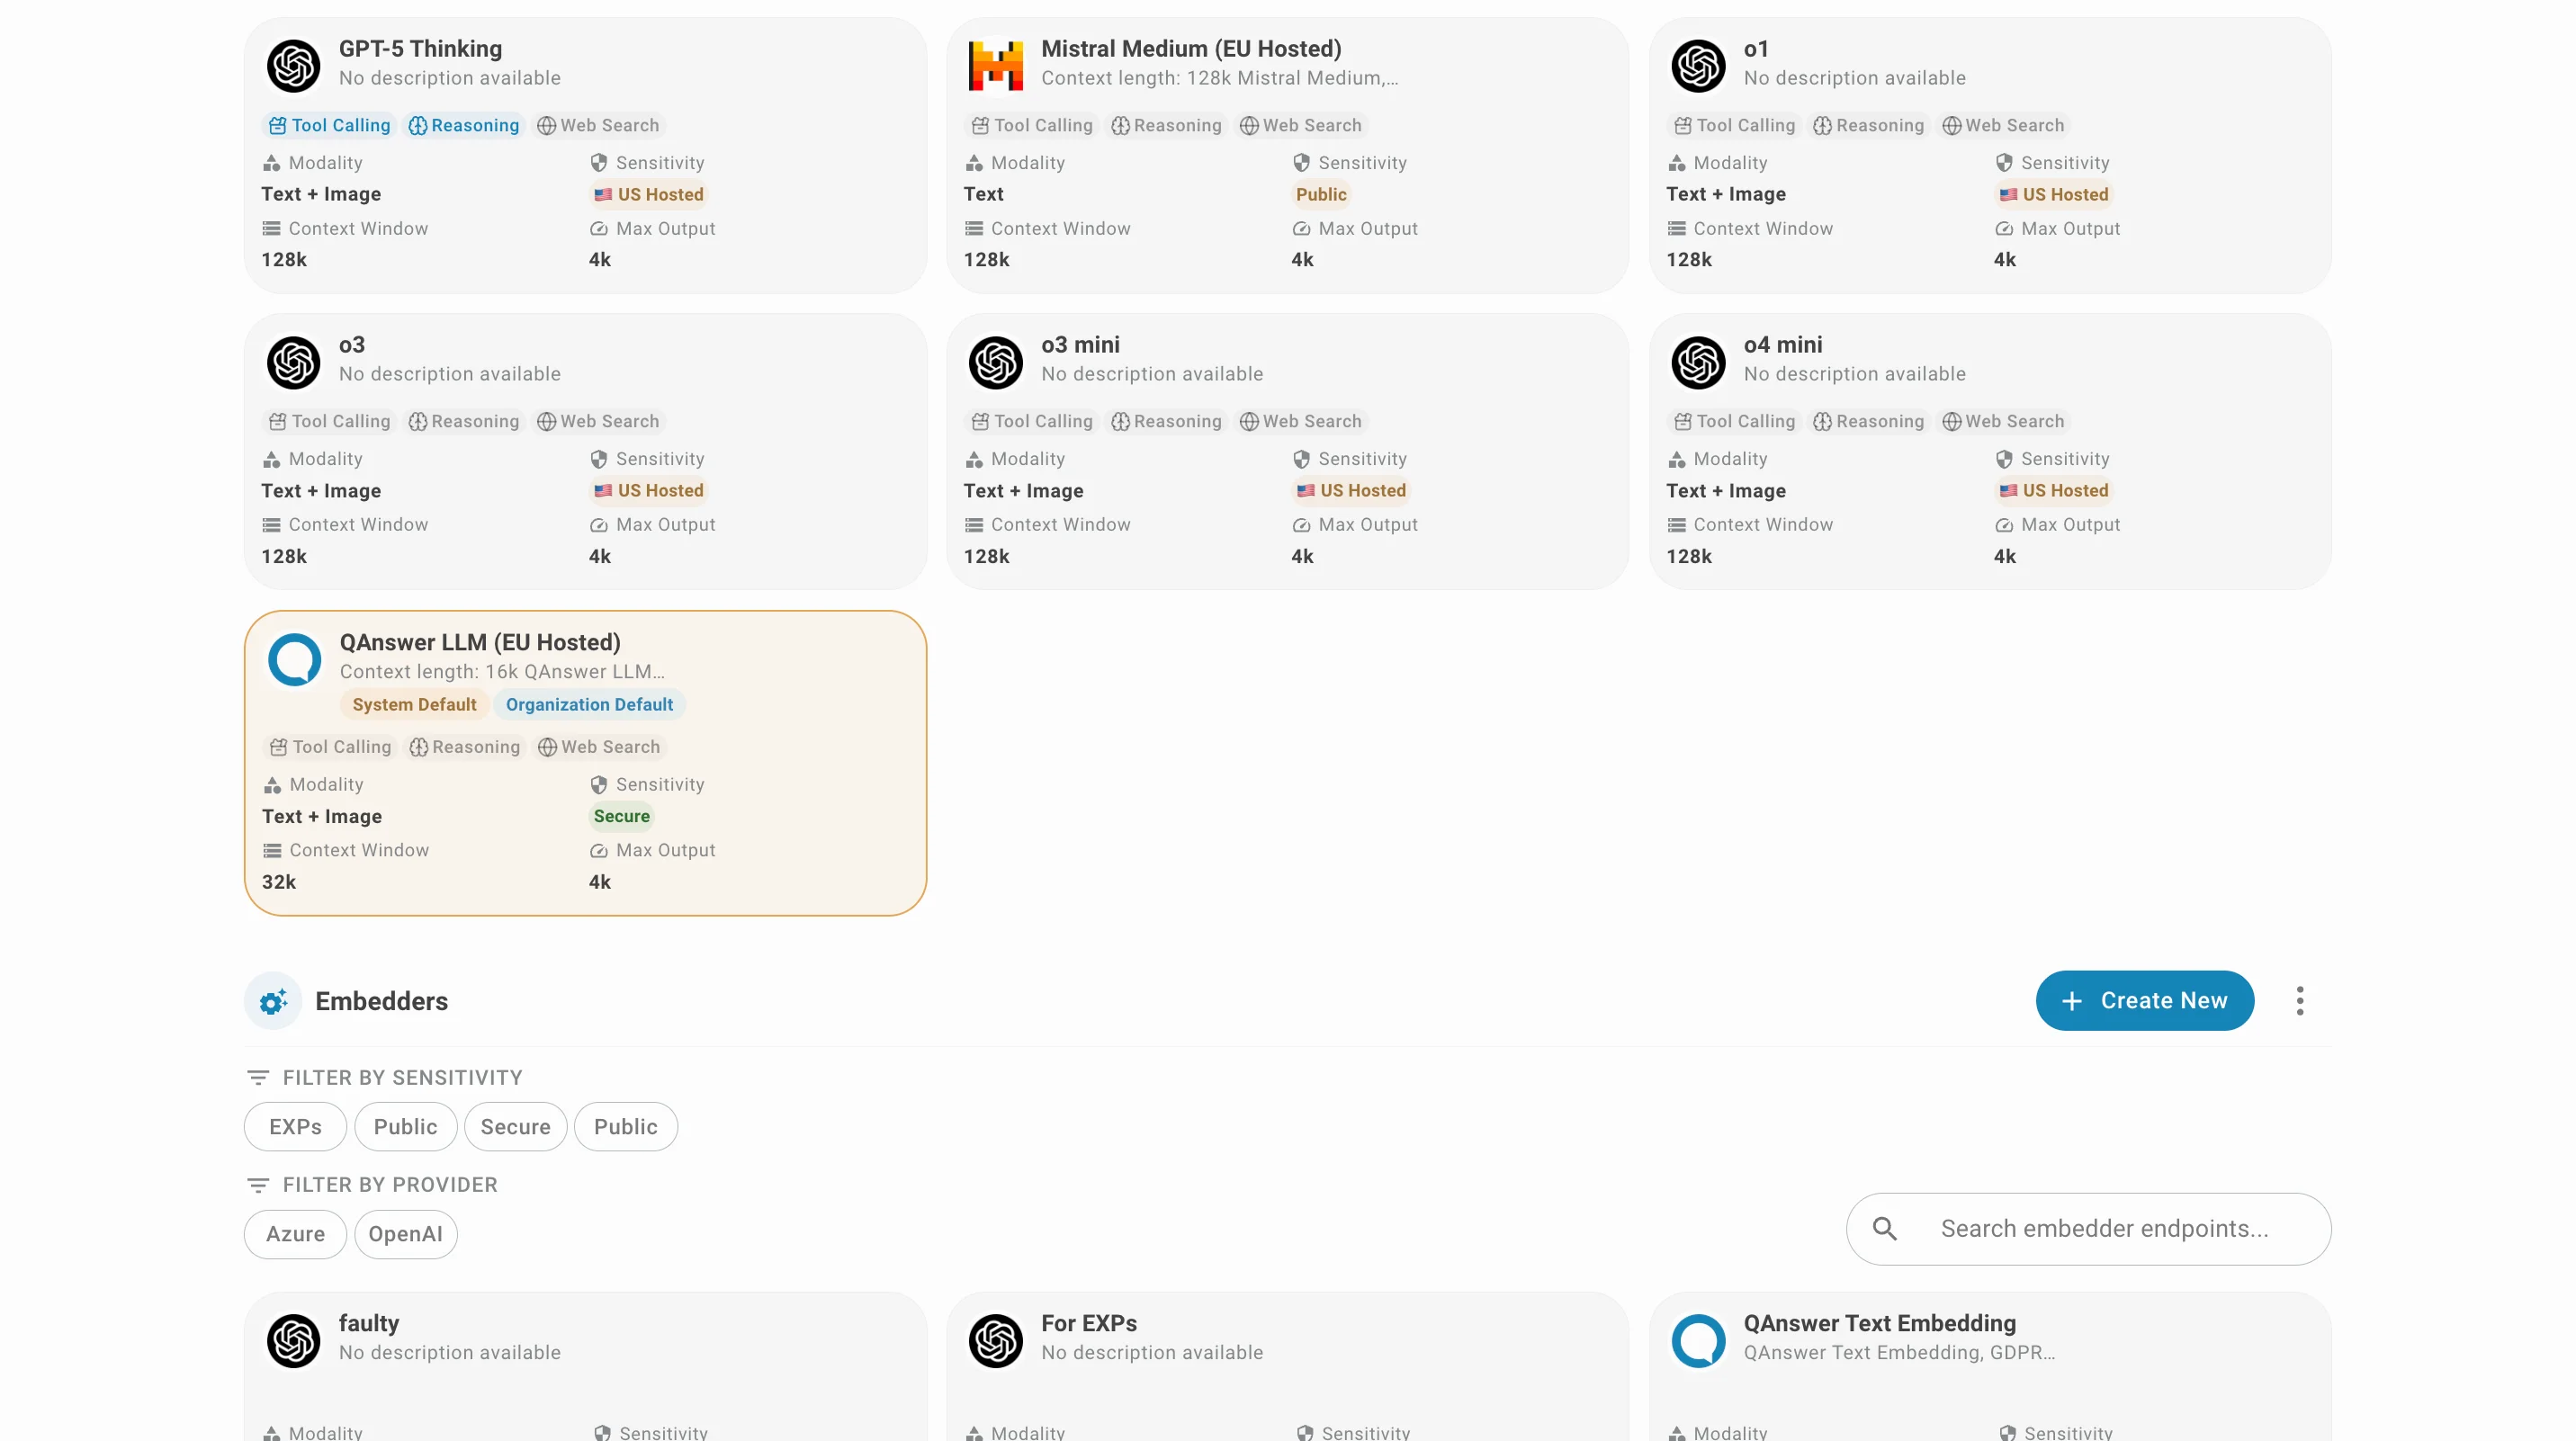The width and height of the screenshot is (2576, 1441).
Task: Click the US Hosted badge on the o3 card
Action: tap(649, 491)
